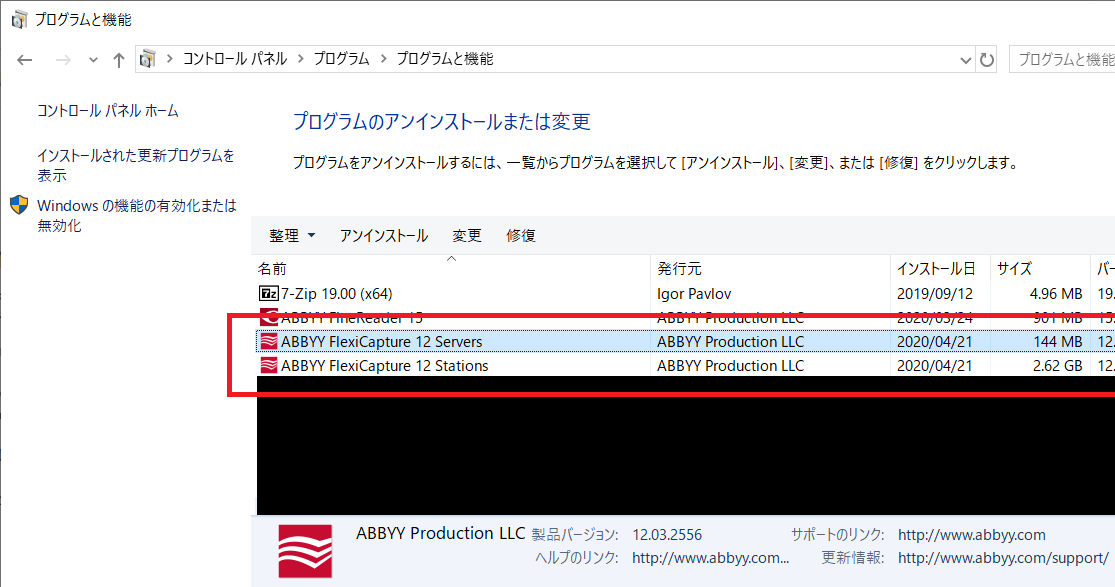
Task: Click the large ABBYY logo in details pane
Action: point(305,551)
